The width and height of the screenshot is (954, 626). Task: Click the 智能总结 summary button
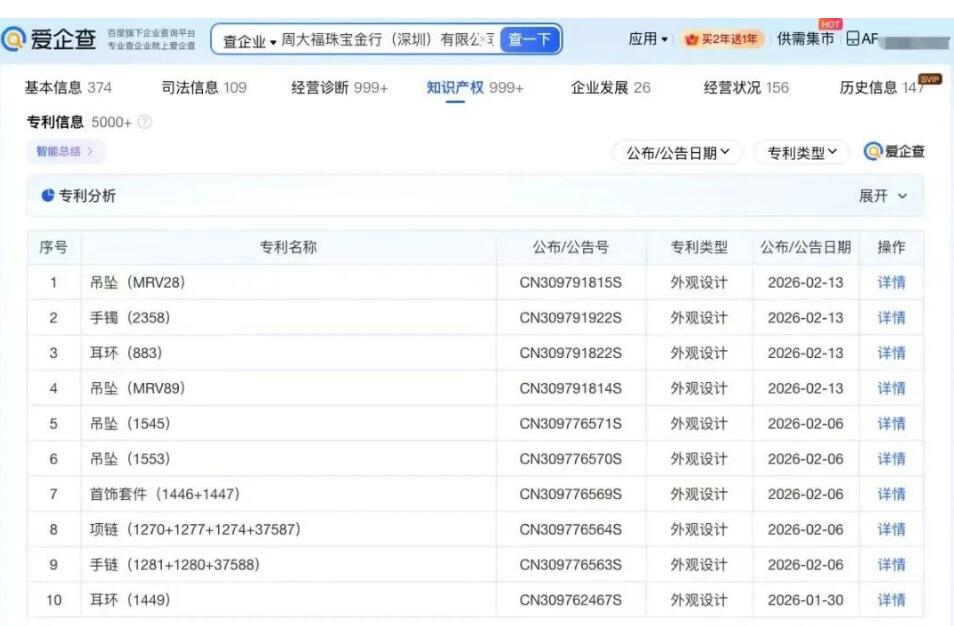[x=66, y=152]
